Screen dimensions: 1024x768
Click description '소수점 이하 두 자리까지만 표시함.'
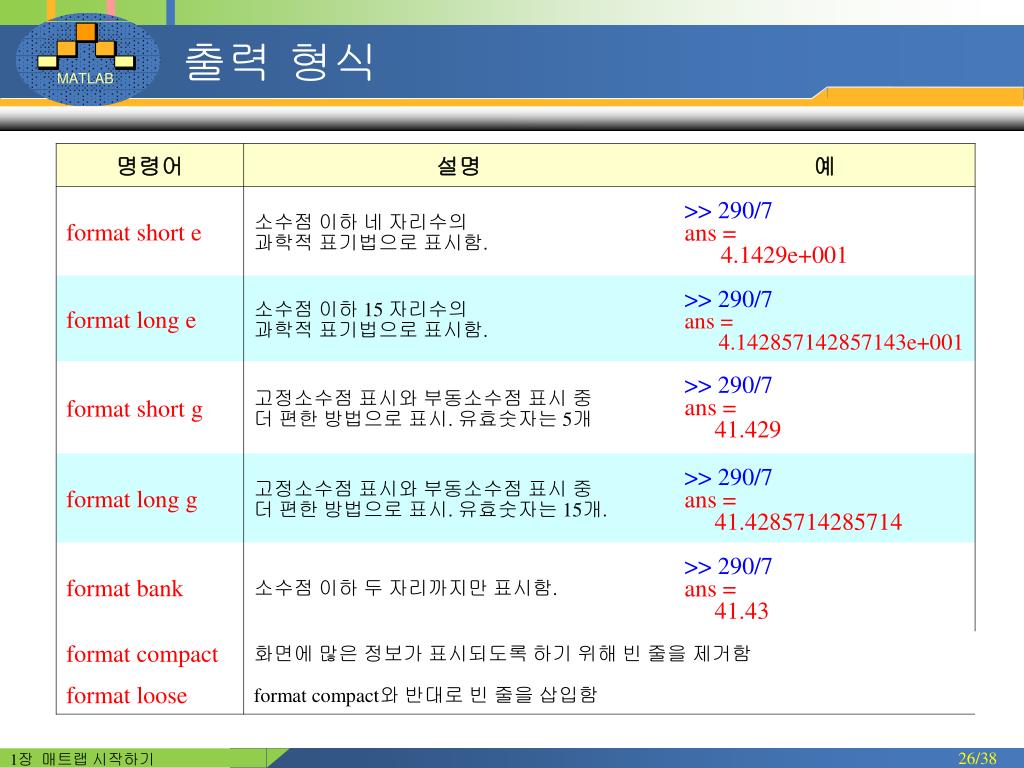tap(406, 588)
